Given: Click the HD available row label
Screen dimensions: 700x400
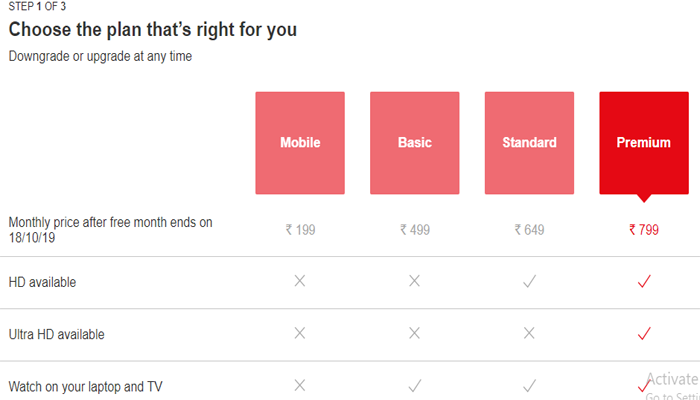Looking at the screenshot, I should [42, 283].
